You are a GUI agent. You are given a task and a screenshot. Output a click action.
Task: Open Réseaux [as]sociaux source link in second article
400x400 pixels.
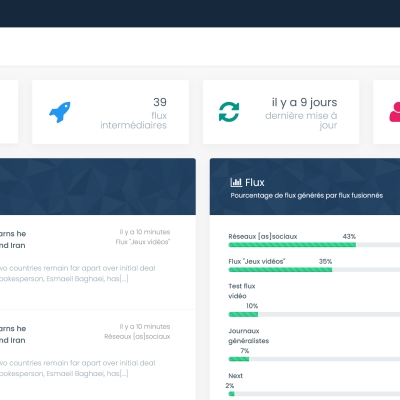pos(137,337)
